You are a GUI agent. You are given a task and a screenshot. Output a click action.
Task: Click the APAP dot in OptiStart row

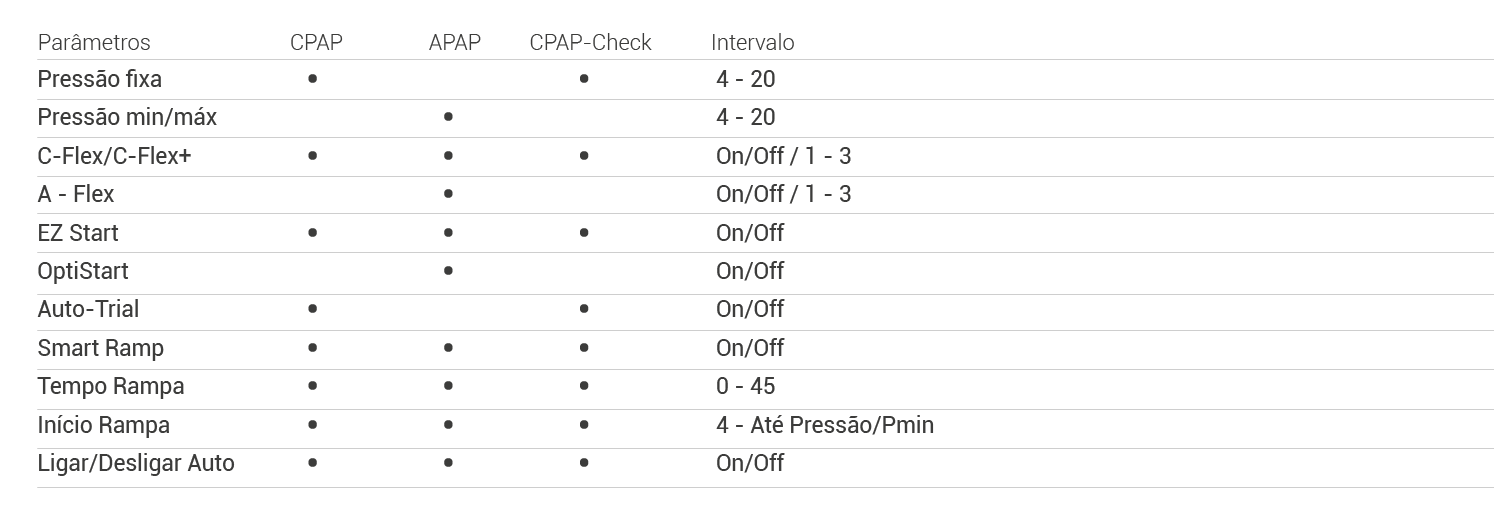pyautogui.click(x=448, y=271)
